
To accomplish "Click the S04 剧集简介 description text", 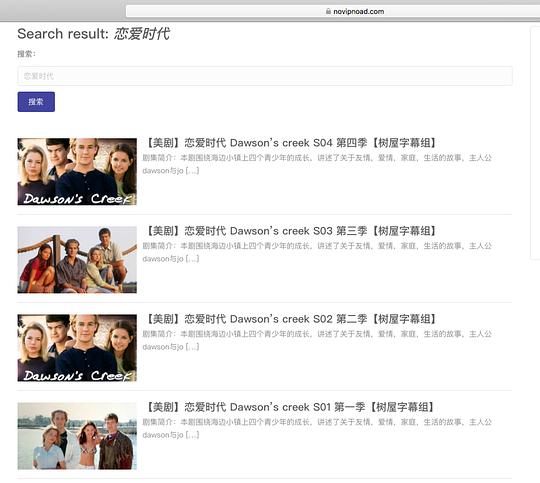I will coord(317,164).
